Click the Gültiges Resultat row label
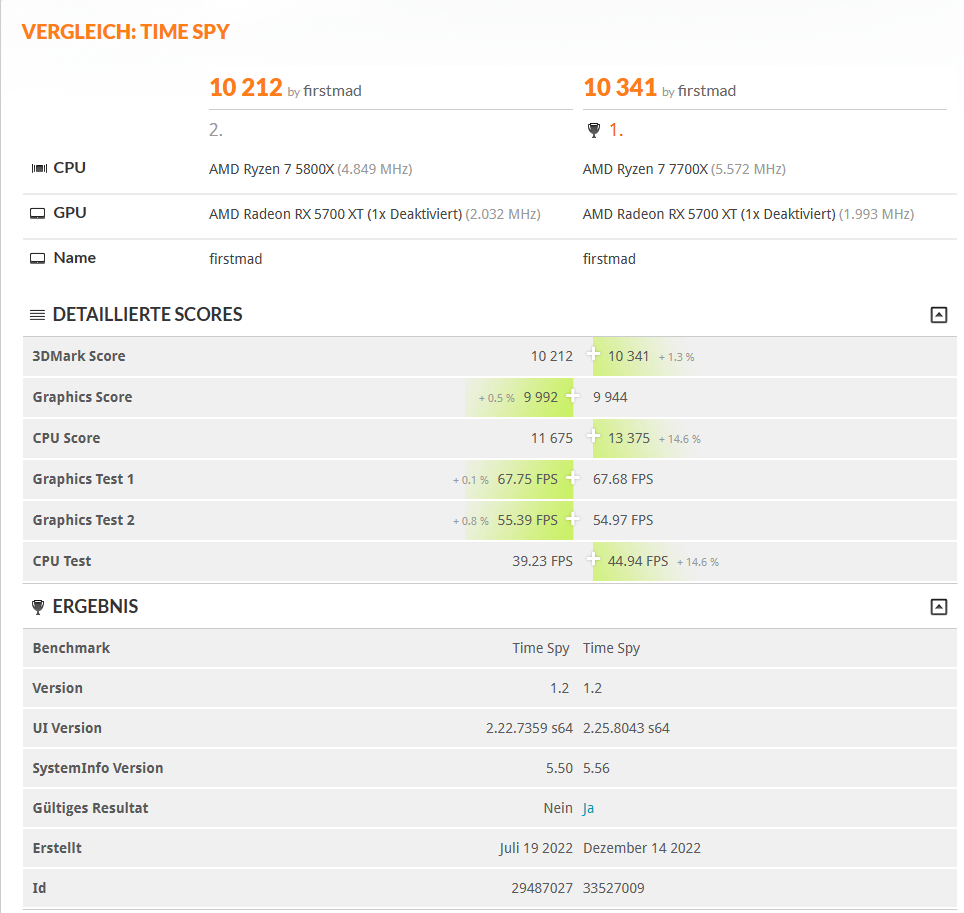The image size is (964, 913). pyautogui.click(x=90, y=808)
